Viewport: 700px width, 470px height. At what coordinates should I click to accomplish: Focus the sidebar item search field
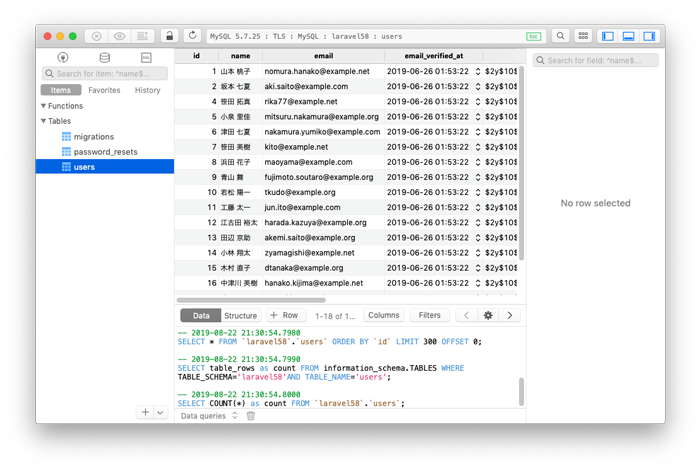tap(105, 74)
